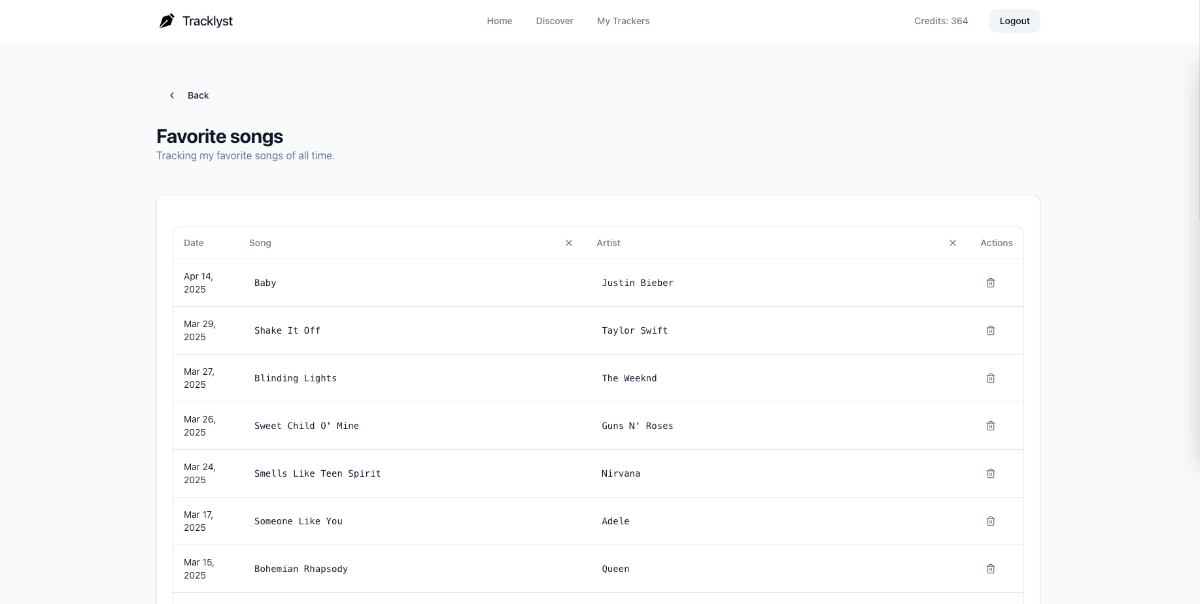Click the Credits: 364 indicator

pos(941,21)
